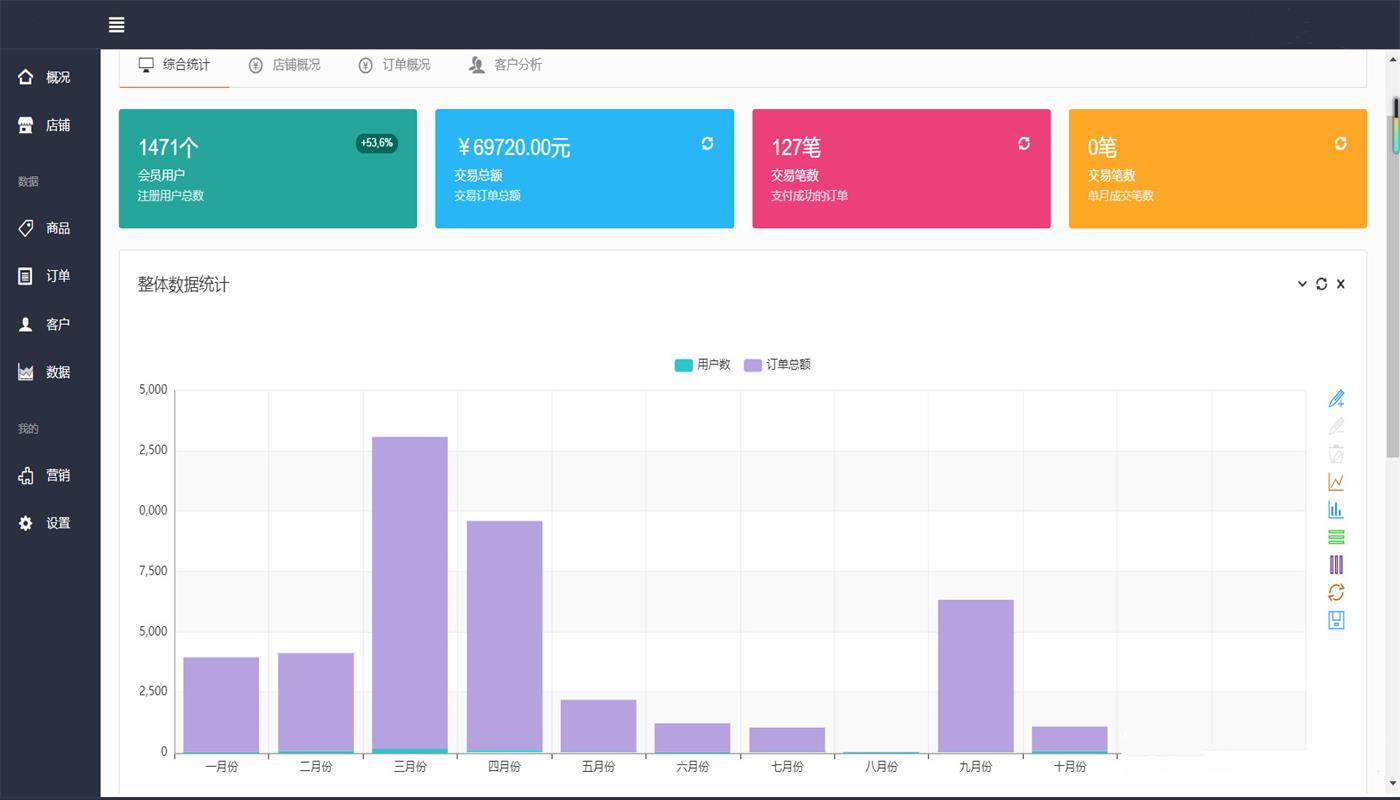Click the 三月份 purple bar in chart

[x=410, y=590]
